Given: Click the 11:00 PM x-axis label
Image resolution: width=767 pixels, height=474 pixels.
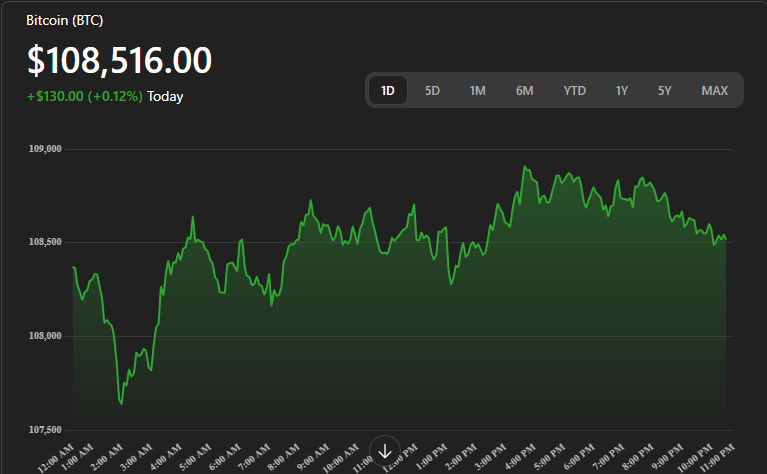Looking at the screenshot, I should [718, 458].
